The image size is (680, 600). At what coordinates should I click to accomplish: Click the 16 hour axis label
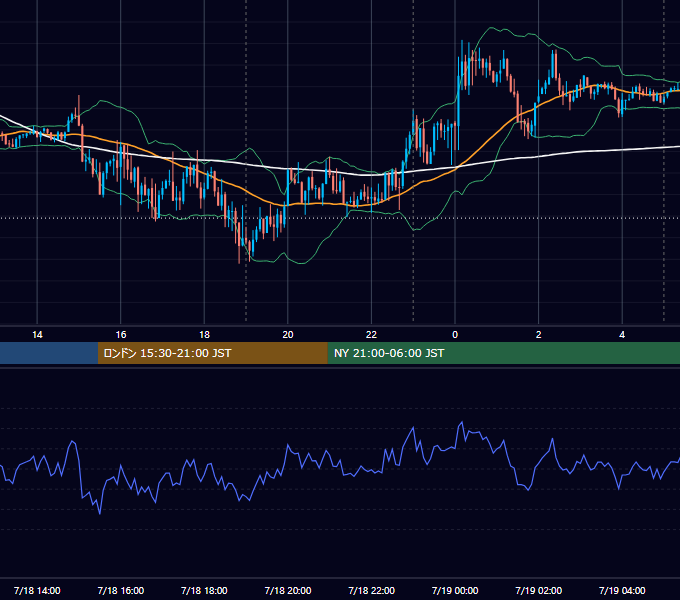coord(121,335)
